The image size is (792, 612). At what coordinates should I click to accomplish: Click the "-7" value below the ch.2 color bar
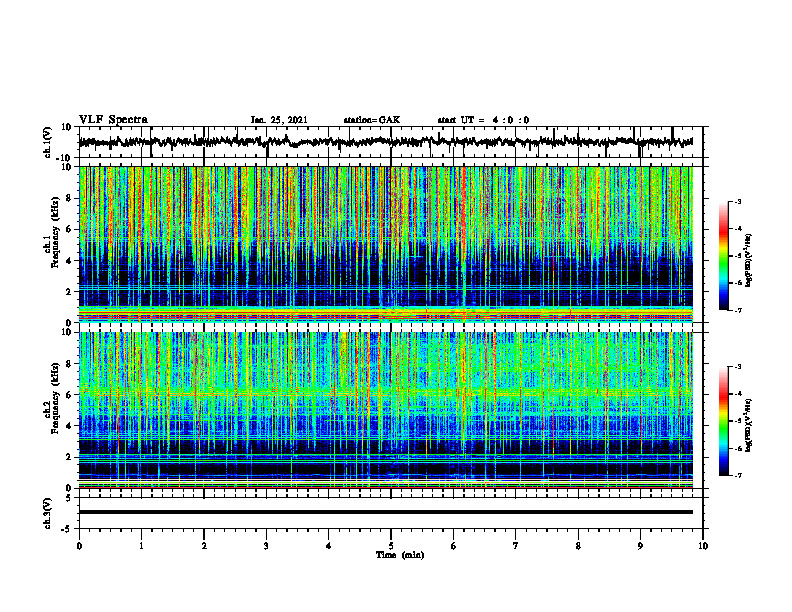coord(737,475)
